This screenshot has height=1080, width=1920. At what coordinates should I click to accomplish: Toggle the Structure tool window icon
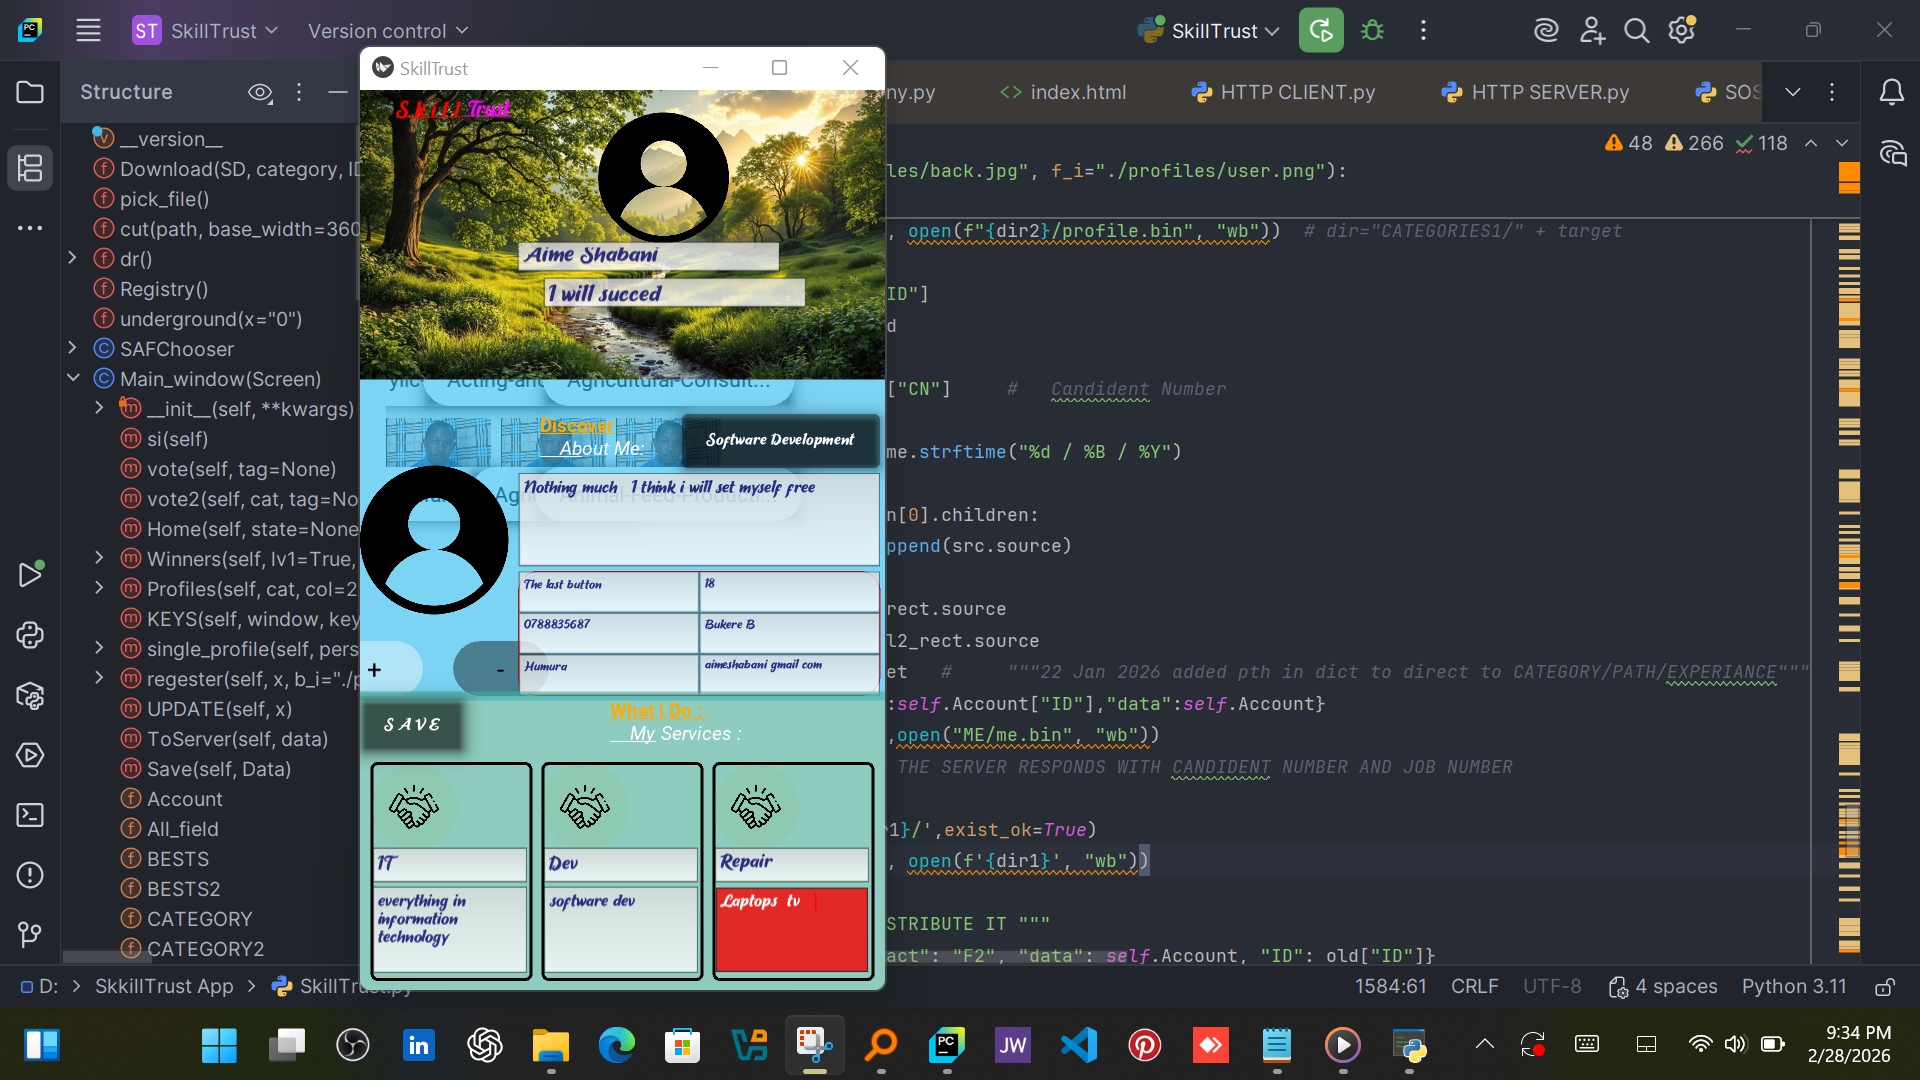pyautogui.click(x=30, y=168)
